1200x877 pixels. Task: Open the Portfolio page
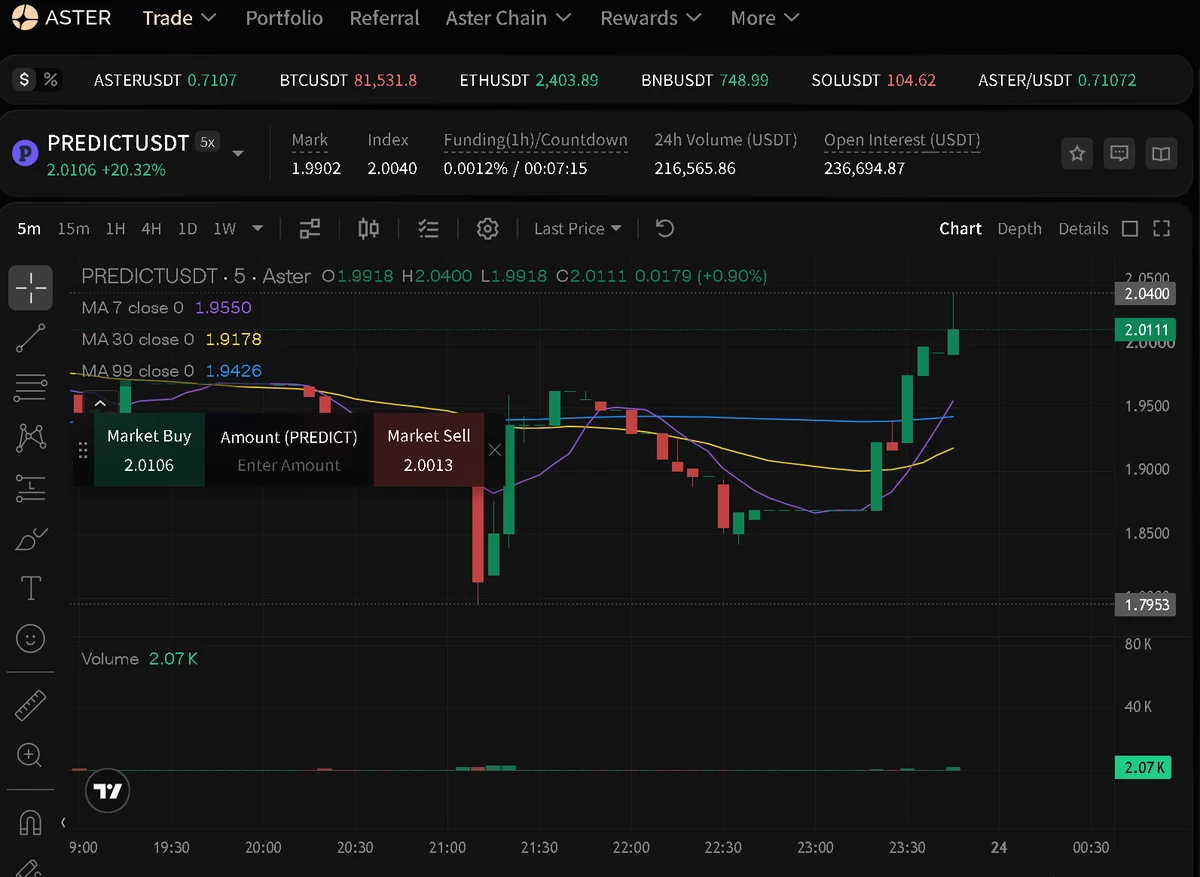pyautogui.click(x=284, y=18)
